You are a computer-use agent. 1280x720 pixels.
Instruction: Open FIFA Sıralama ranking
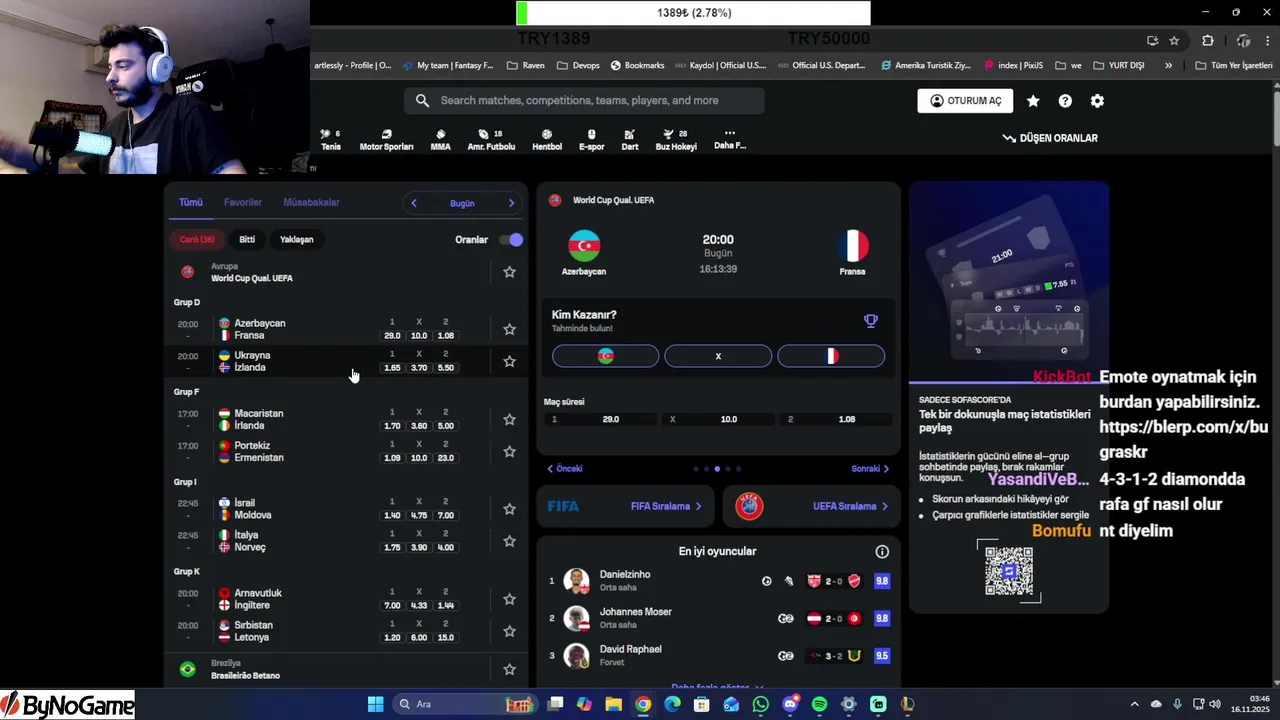click(x=626, y=506)
